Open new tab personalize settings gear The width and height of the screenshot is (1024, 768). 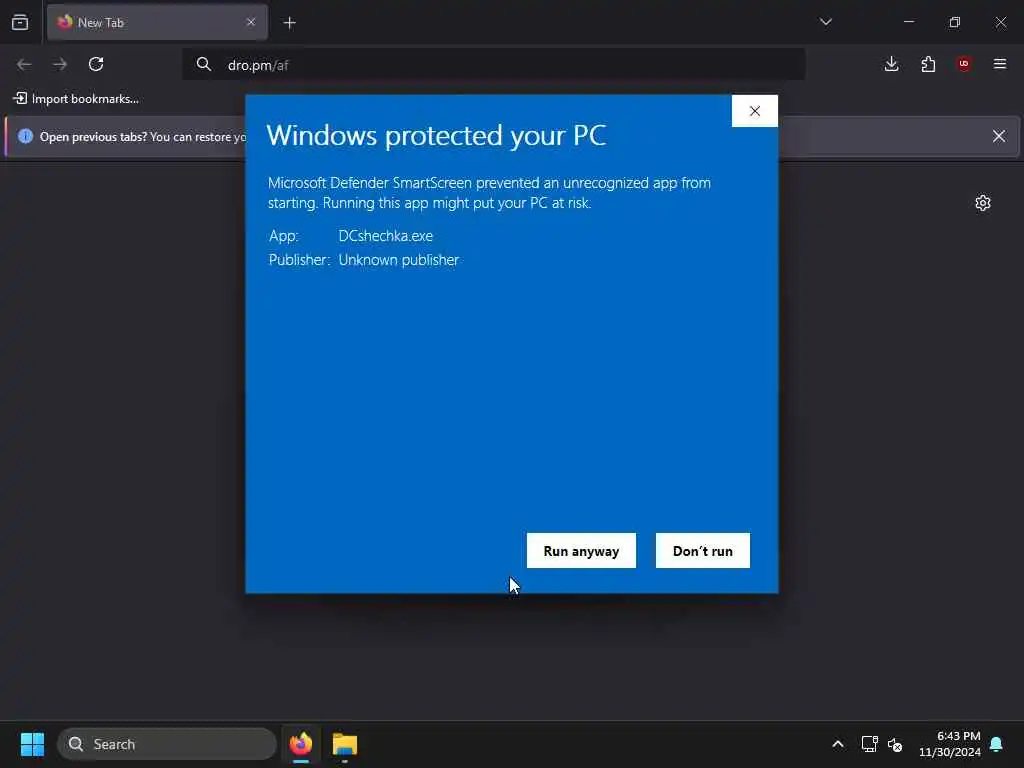point(982,203)
